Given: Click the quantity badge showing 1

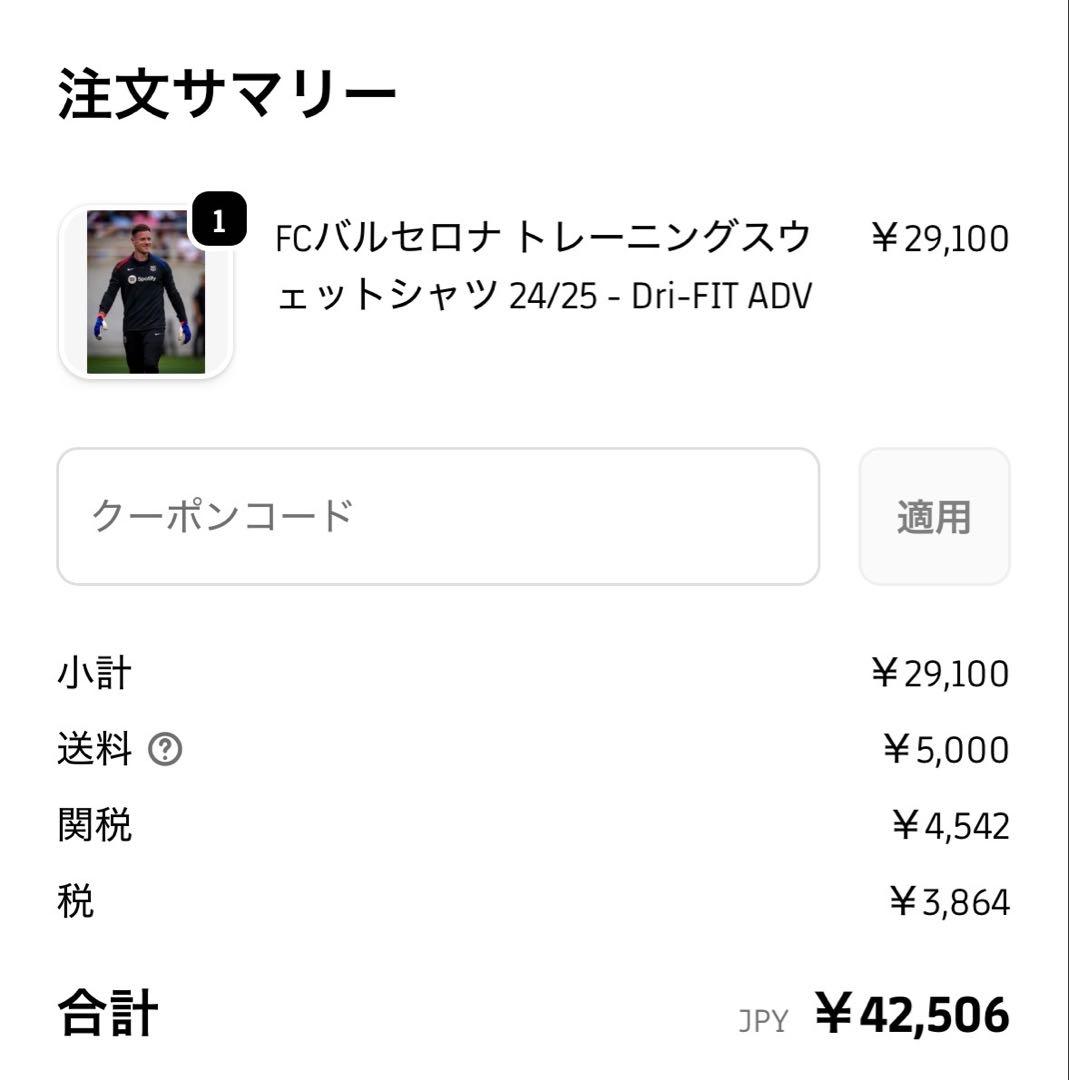Looking at the screenshot, I should (219, 219).
